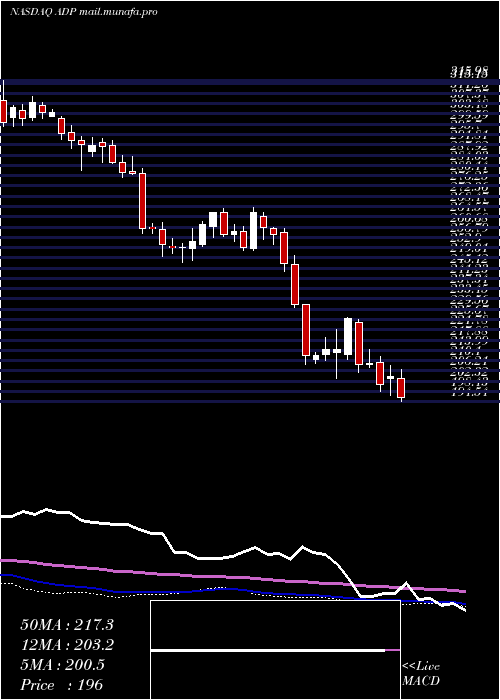The image size is (500, 700).
Task: Click the Price : 196 readout
Action: [62, 685]
